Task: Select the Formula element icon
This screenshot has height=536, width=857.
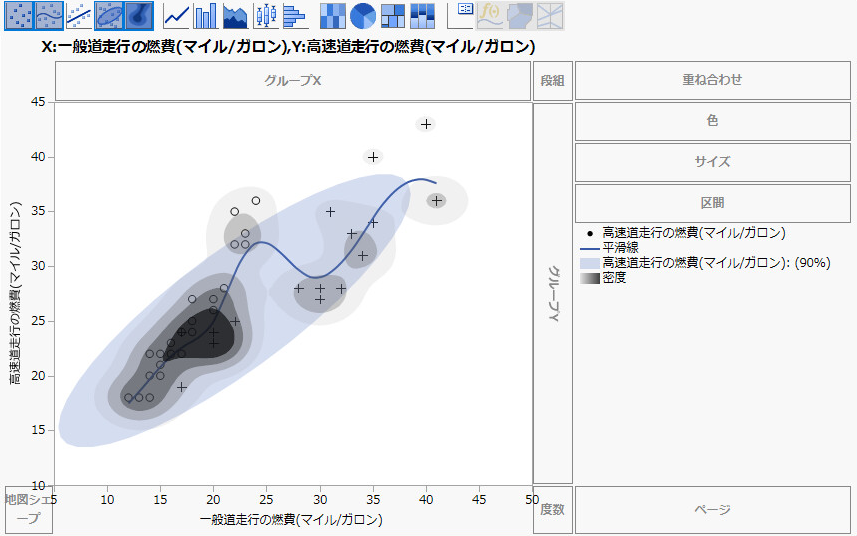Action: [490, 15]
